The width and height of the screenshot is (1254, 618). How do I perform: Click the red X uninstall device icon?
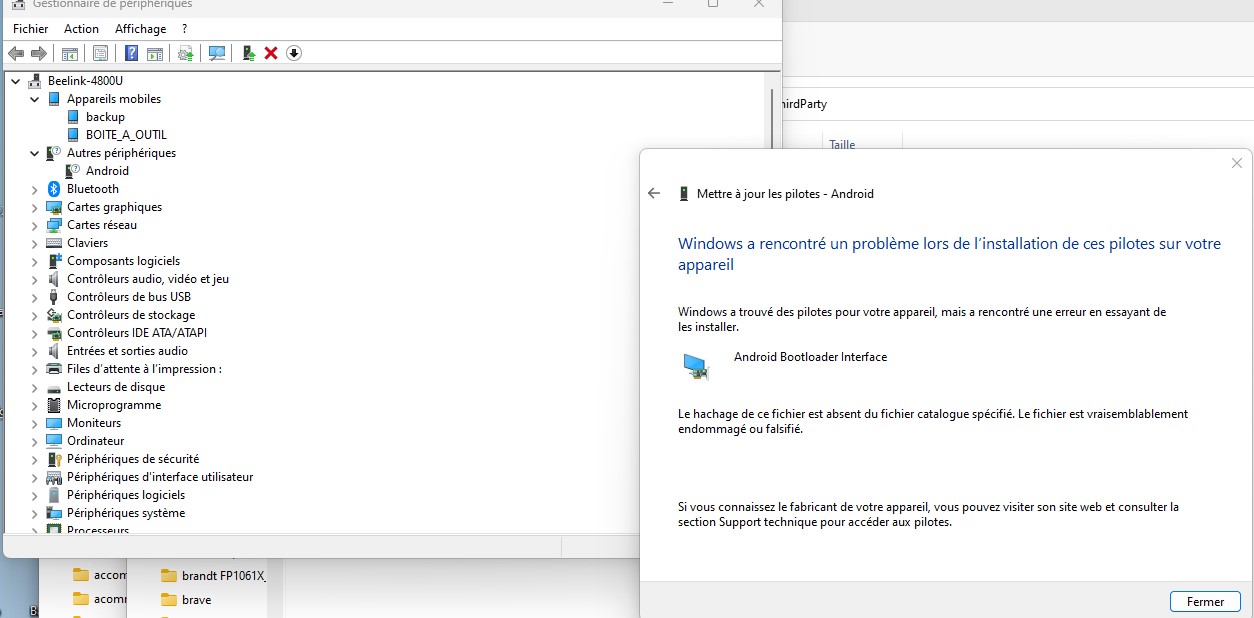(x=271, y=53)
